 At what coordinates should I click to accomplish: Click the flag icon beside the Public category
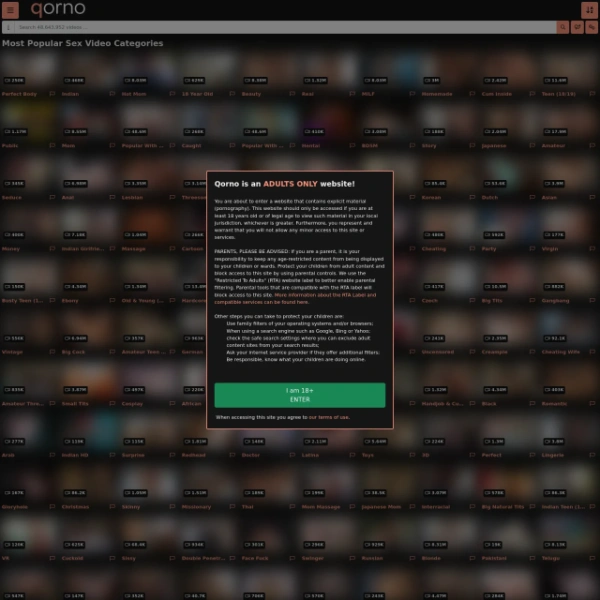tap(52, 145)
